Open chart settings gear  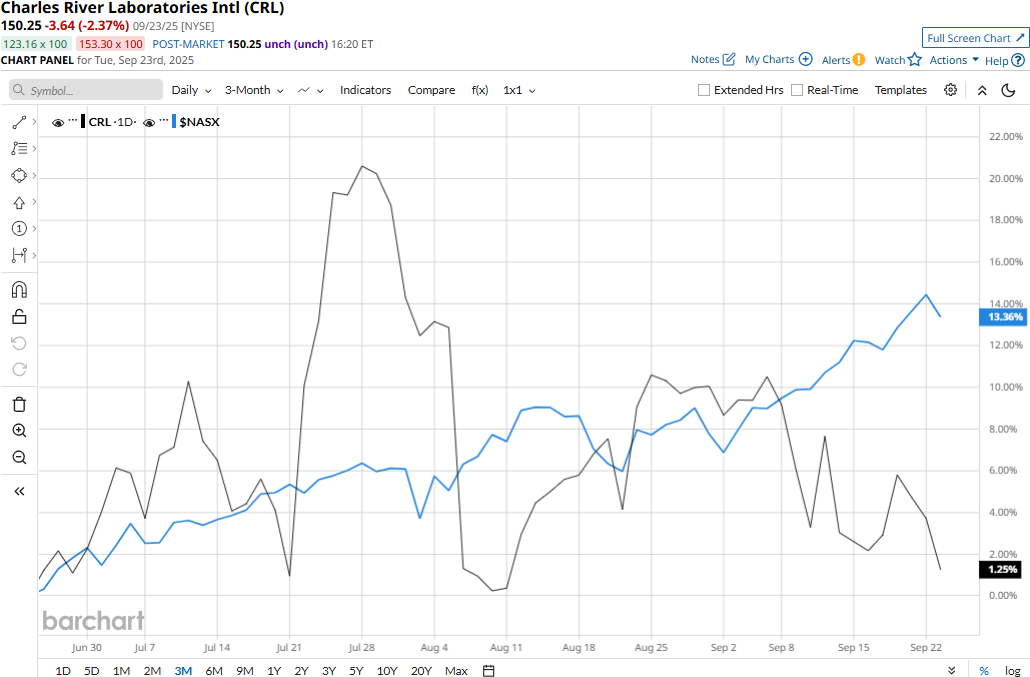pos(951,90)
